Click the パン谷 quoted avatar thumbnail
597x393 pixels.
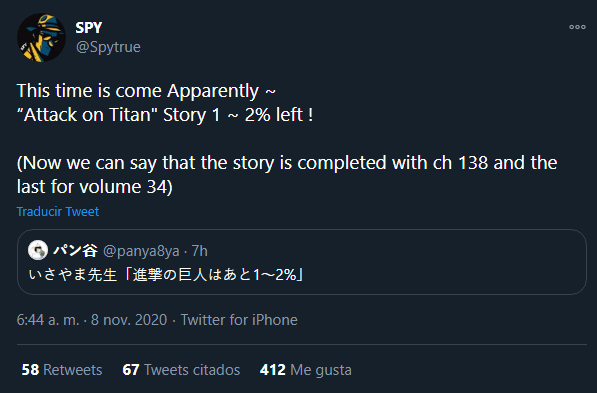point(38,250)
